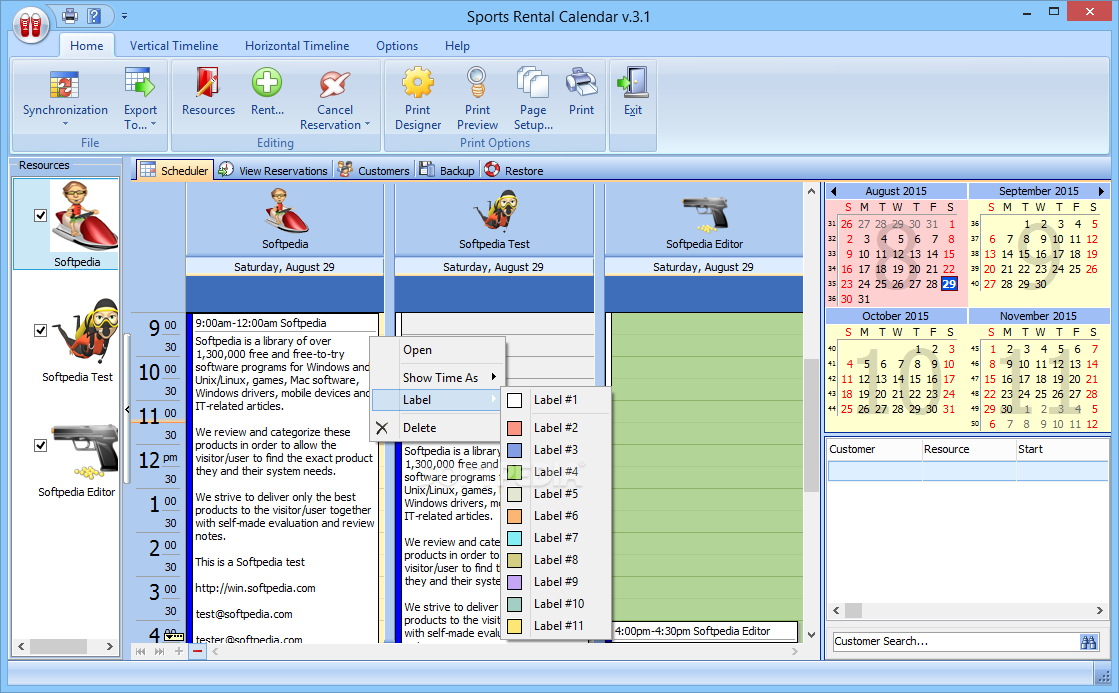This screenshot has height=693, width=1119.
Task: Expand the Synchronization dropdown arrow
Action: [x=65, y=124]
